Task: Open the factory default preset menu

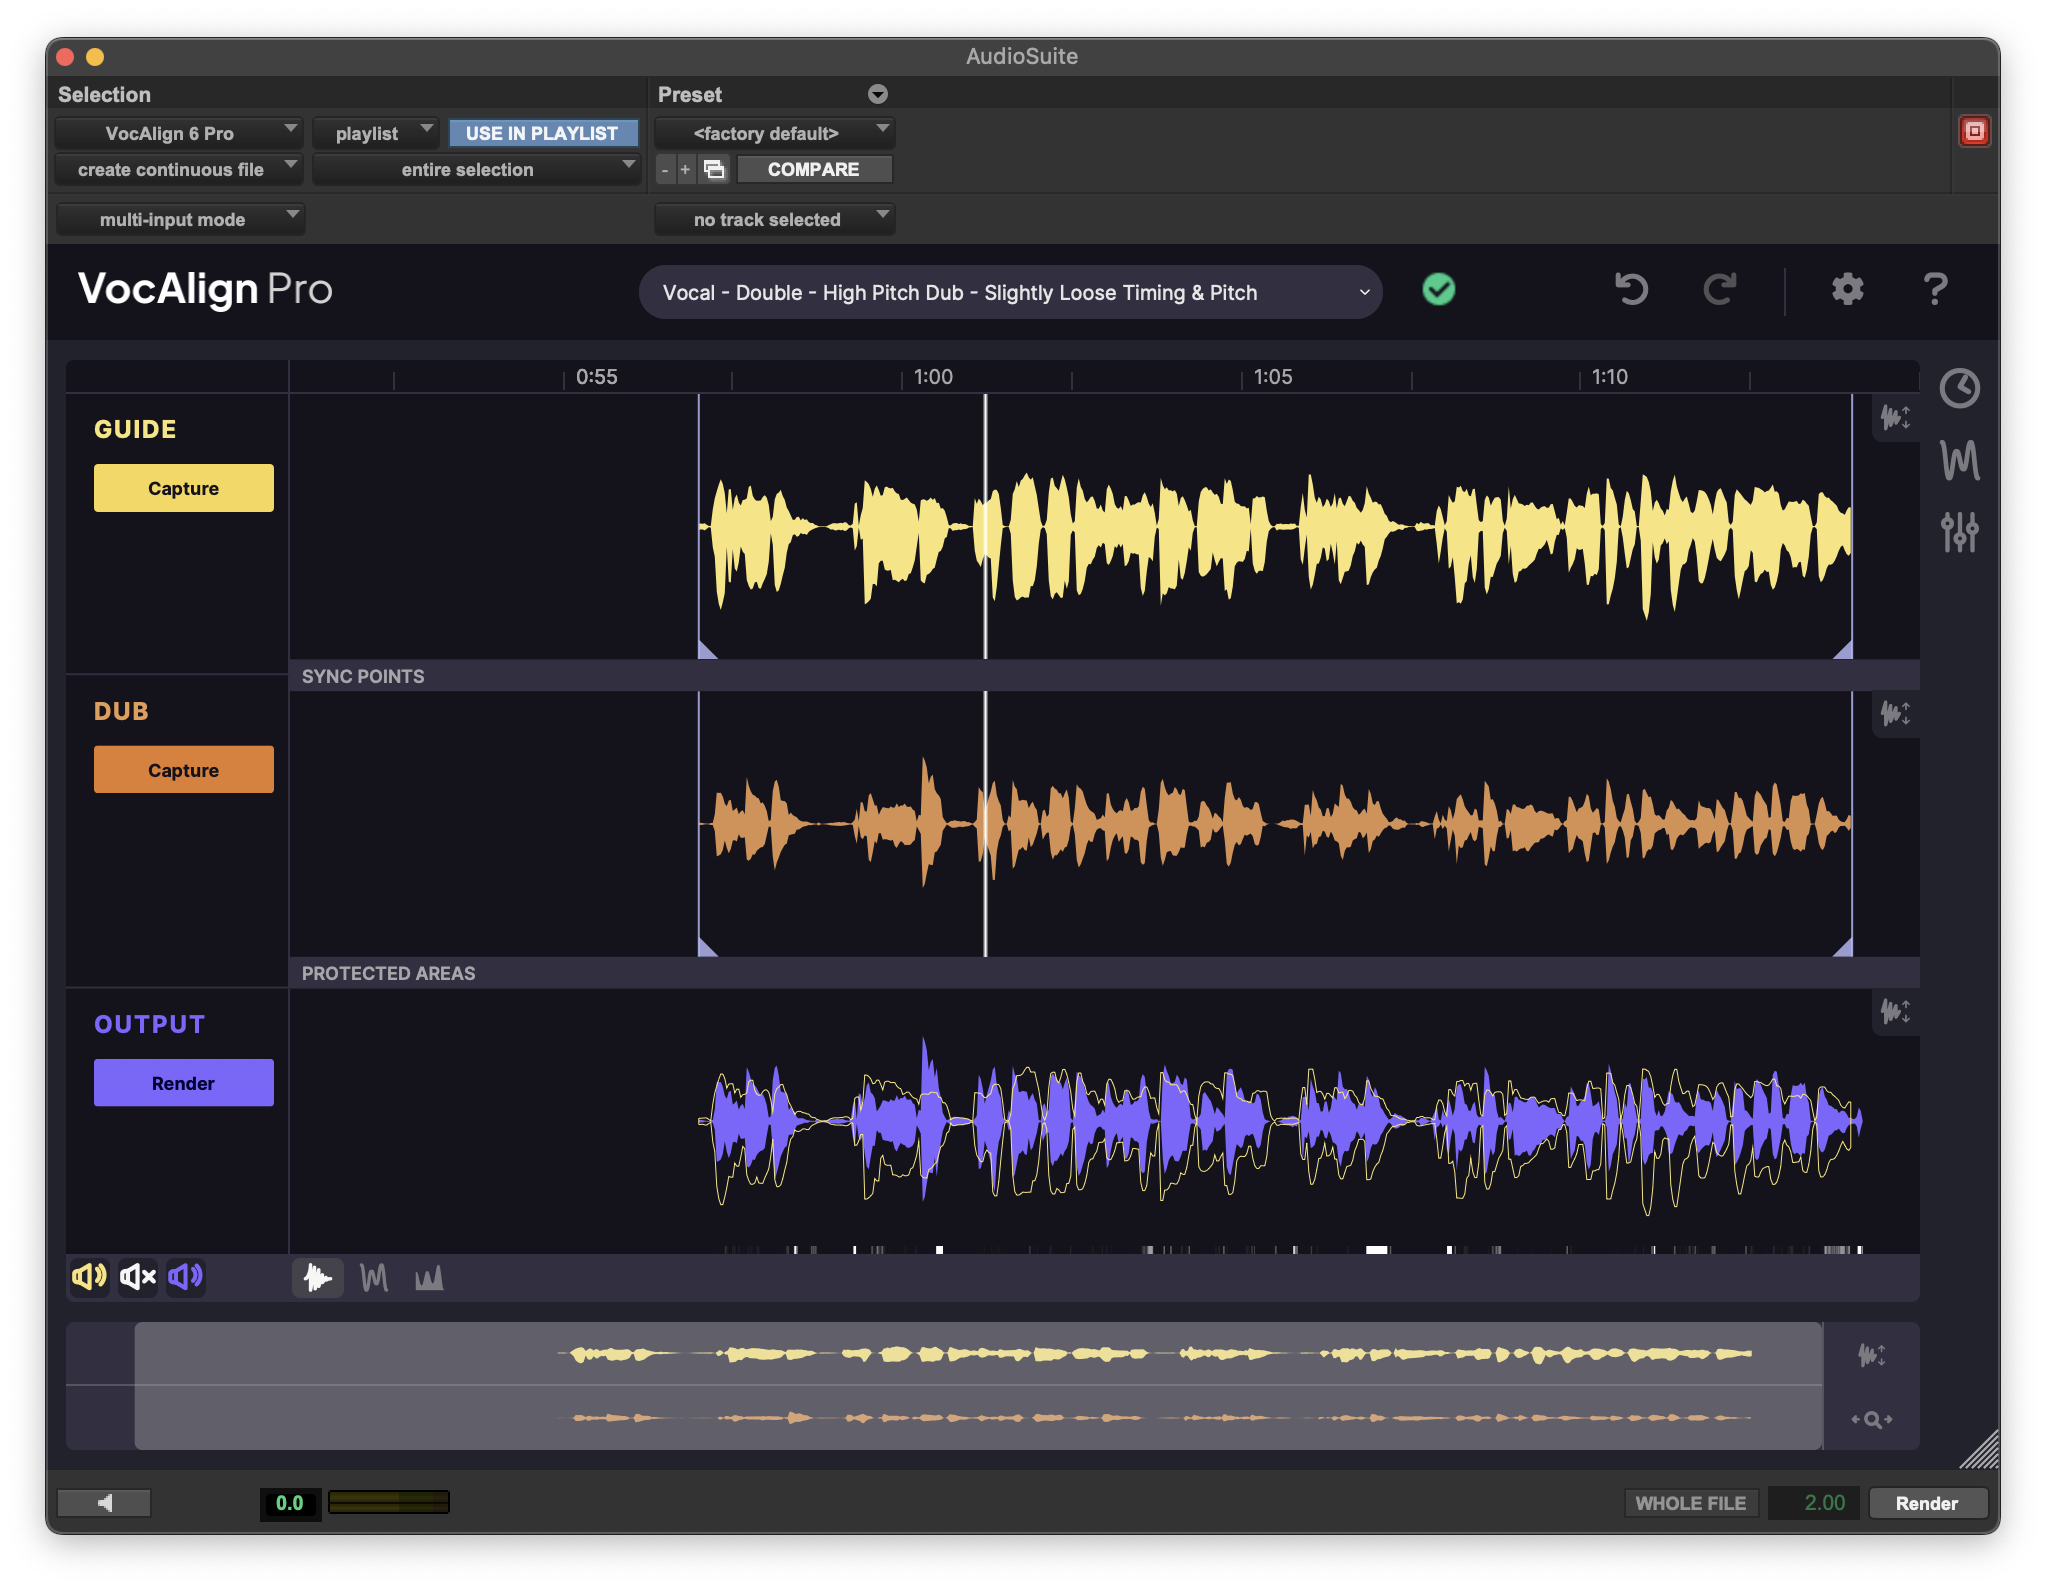Action: click(x=774, y=133)
